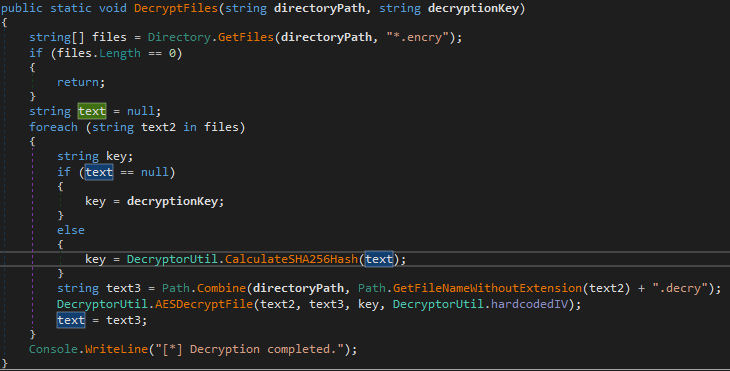This screenshot has width=730, height=371.
Task: Click the else keyword
Action: tap(71, 230)
